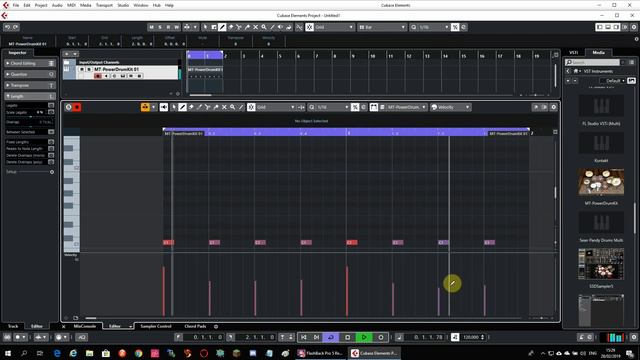Switch to the Track tab below inspector
Viewport: 640px width, 360px height.
(13, 326)
